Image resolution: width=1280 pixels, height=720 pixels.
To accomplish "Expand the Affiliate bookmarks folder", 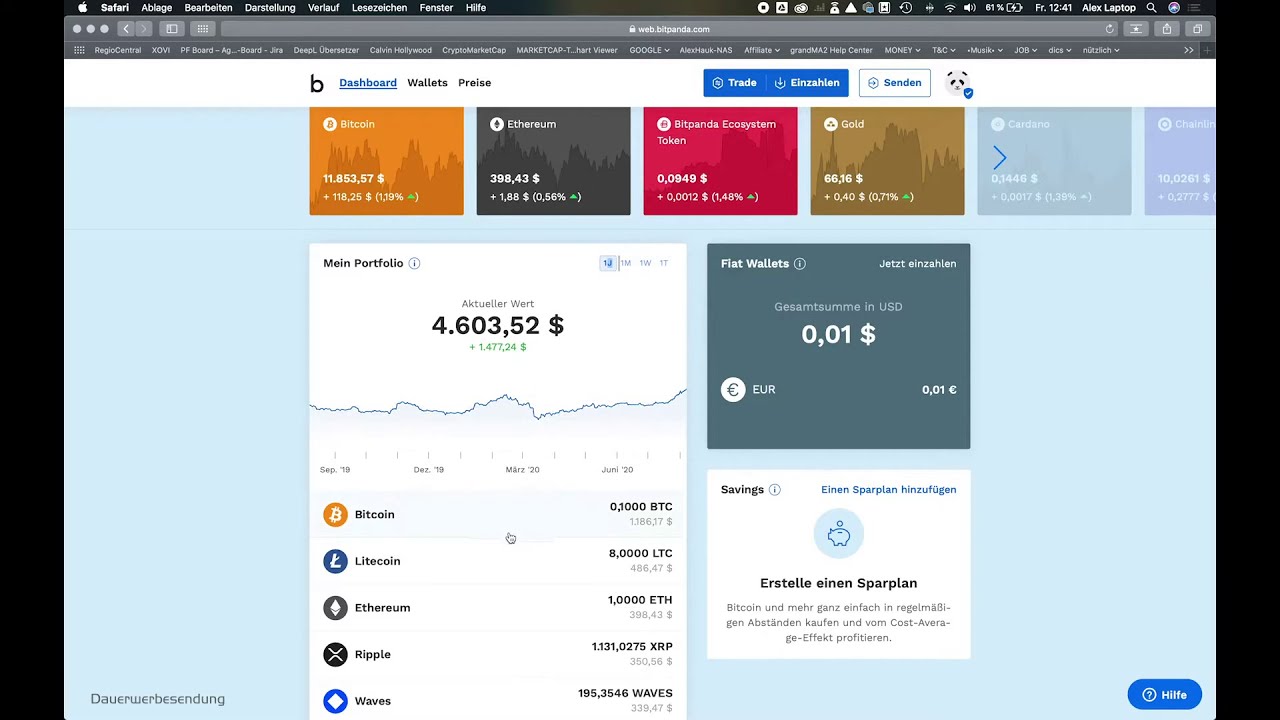I will pos(761,50).
